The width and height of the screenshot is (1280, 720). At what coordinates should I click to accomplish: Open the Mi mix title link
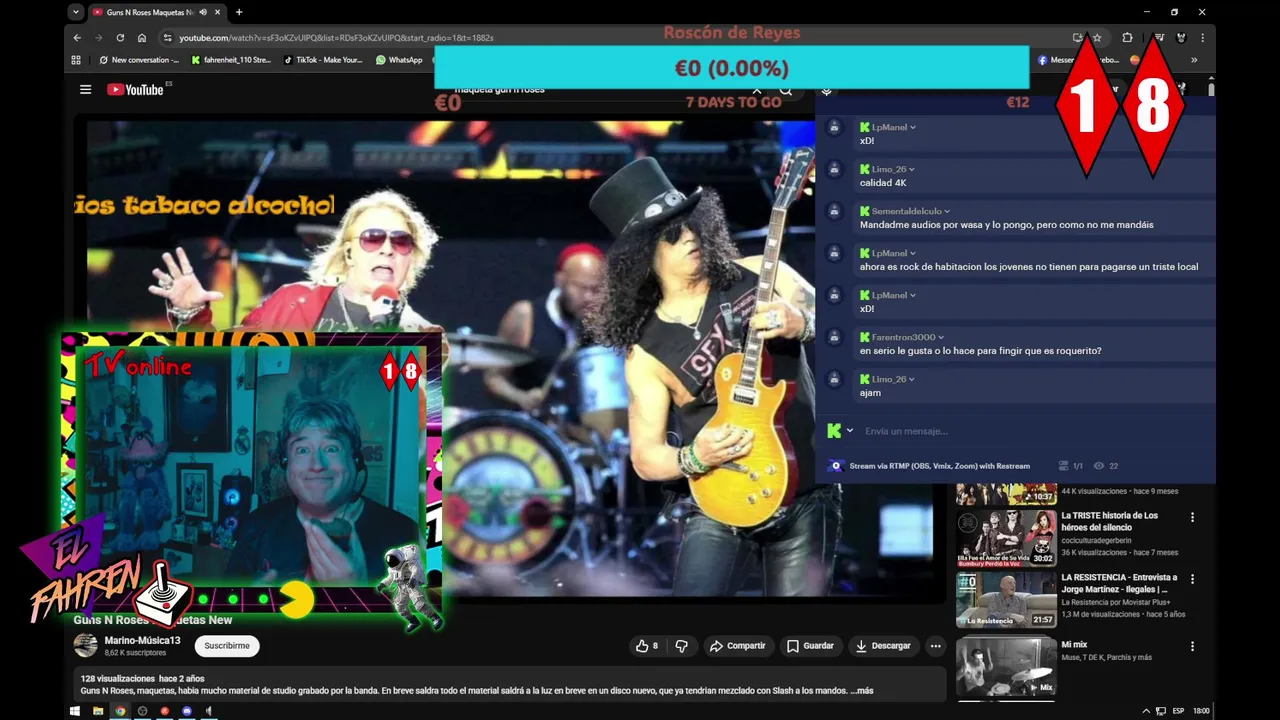click(1074, 645)
